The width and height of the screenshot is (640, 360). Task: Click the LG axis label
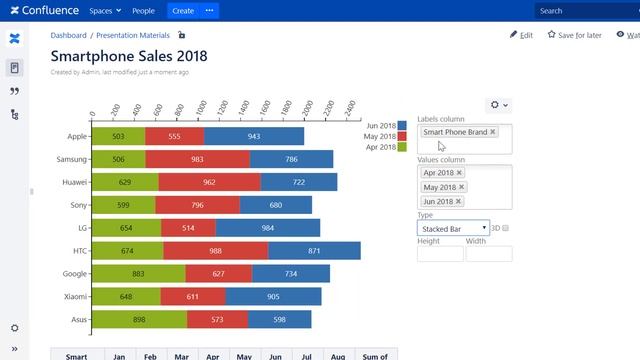click(82, 228)
